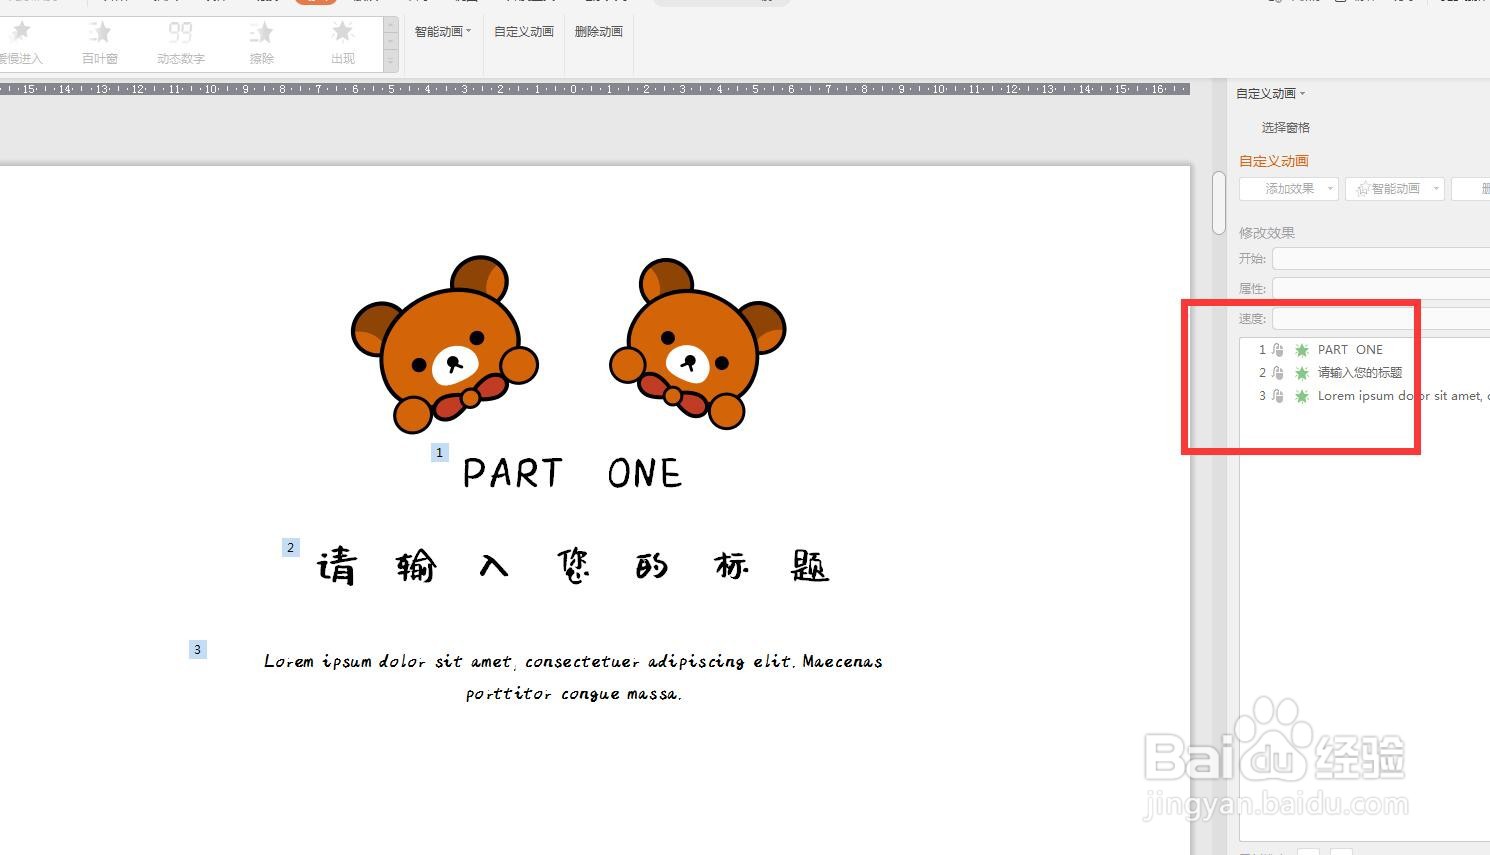The width and height of the screenshot is (1490, 855).
Task: Open the 智能动画 pane dropdown button
Action: [1395, 189]
